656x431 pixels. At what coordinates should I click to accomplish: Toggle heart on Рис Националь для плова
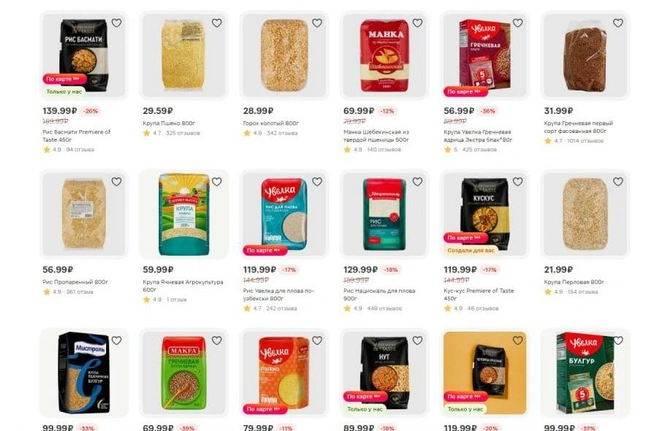[x=418, y=182]
